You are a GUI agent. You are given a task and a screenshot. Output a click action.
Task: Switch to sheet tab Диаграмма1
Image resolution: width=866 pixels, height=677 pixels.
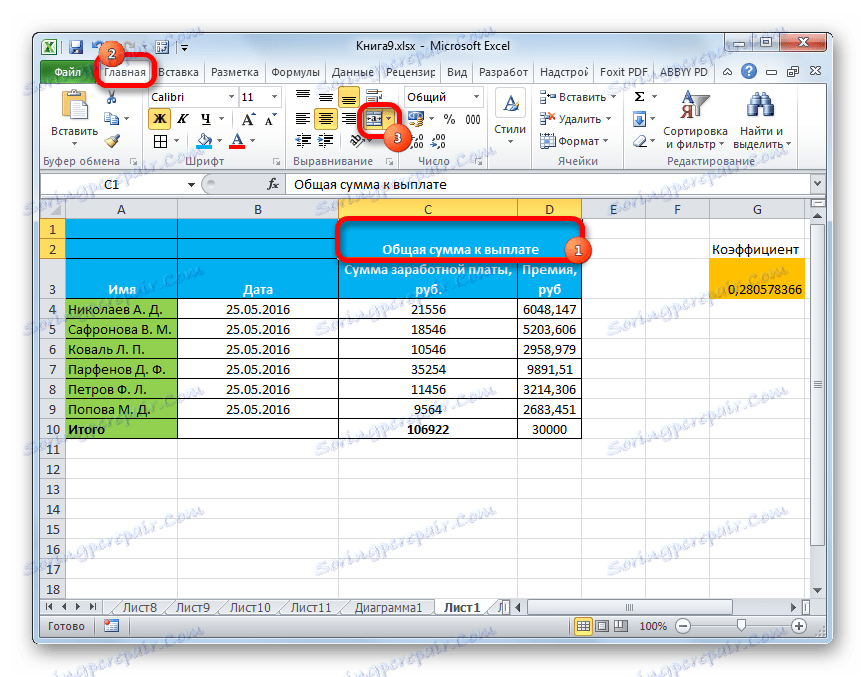pyautogui.click(x=388, y=607)
